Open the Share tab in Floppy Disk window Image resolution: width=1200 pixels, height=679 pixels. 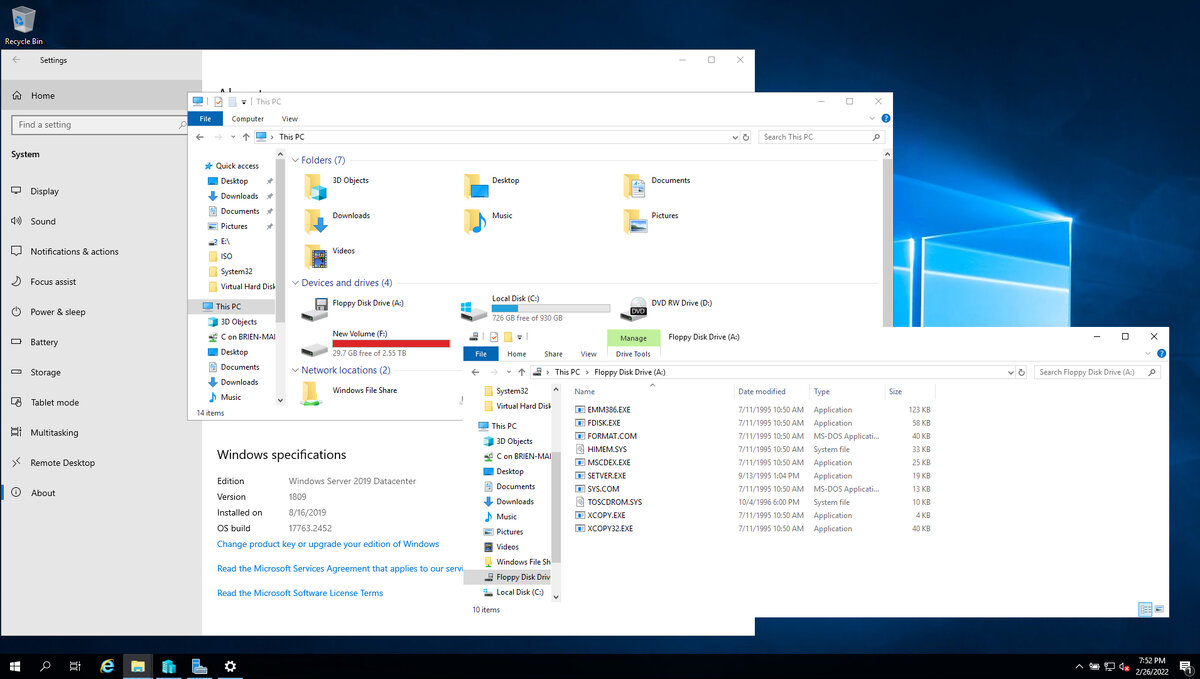tap(553, 354)
